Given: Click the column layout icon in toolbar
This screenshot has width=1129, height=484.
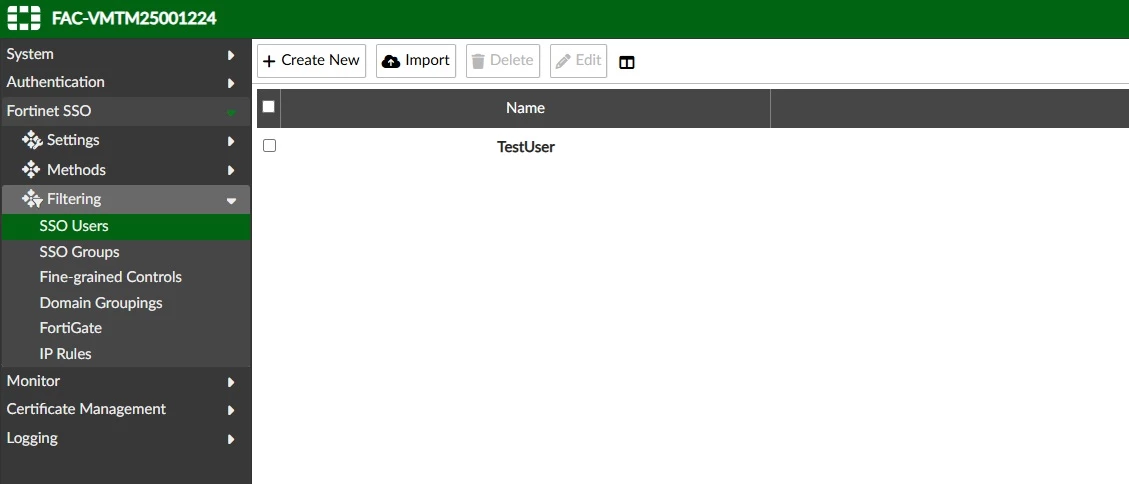Looking at the screenshot, I should [626, 63].
